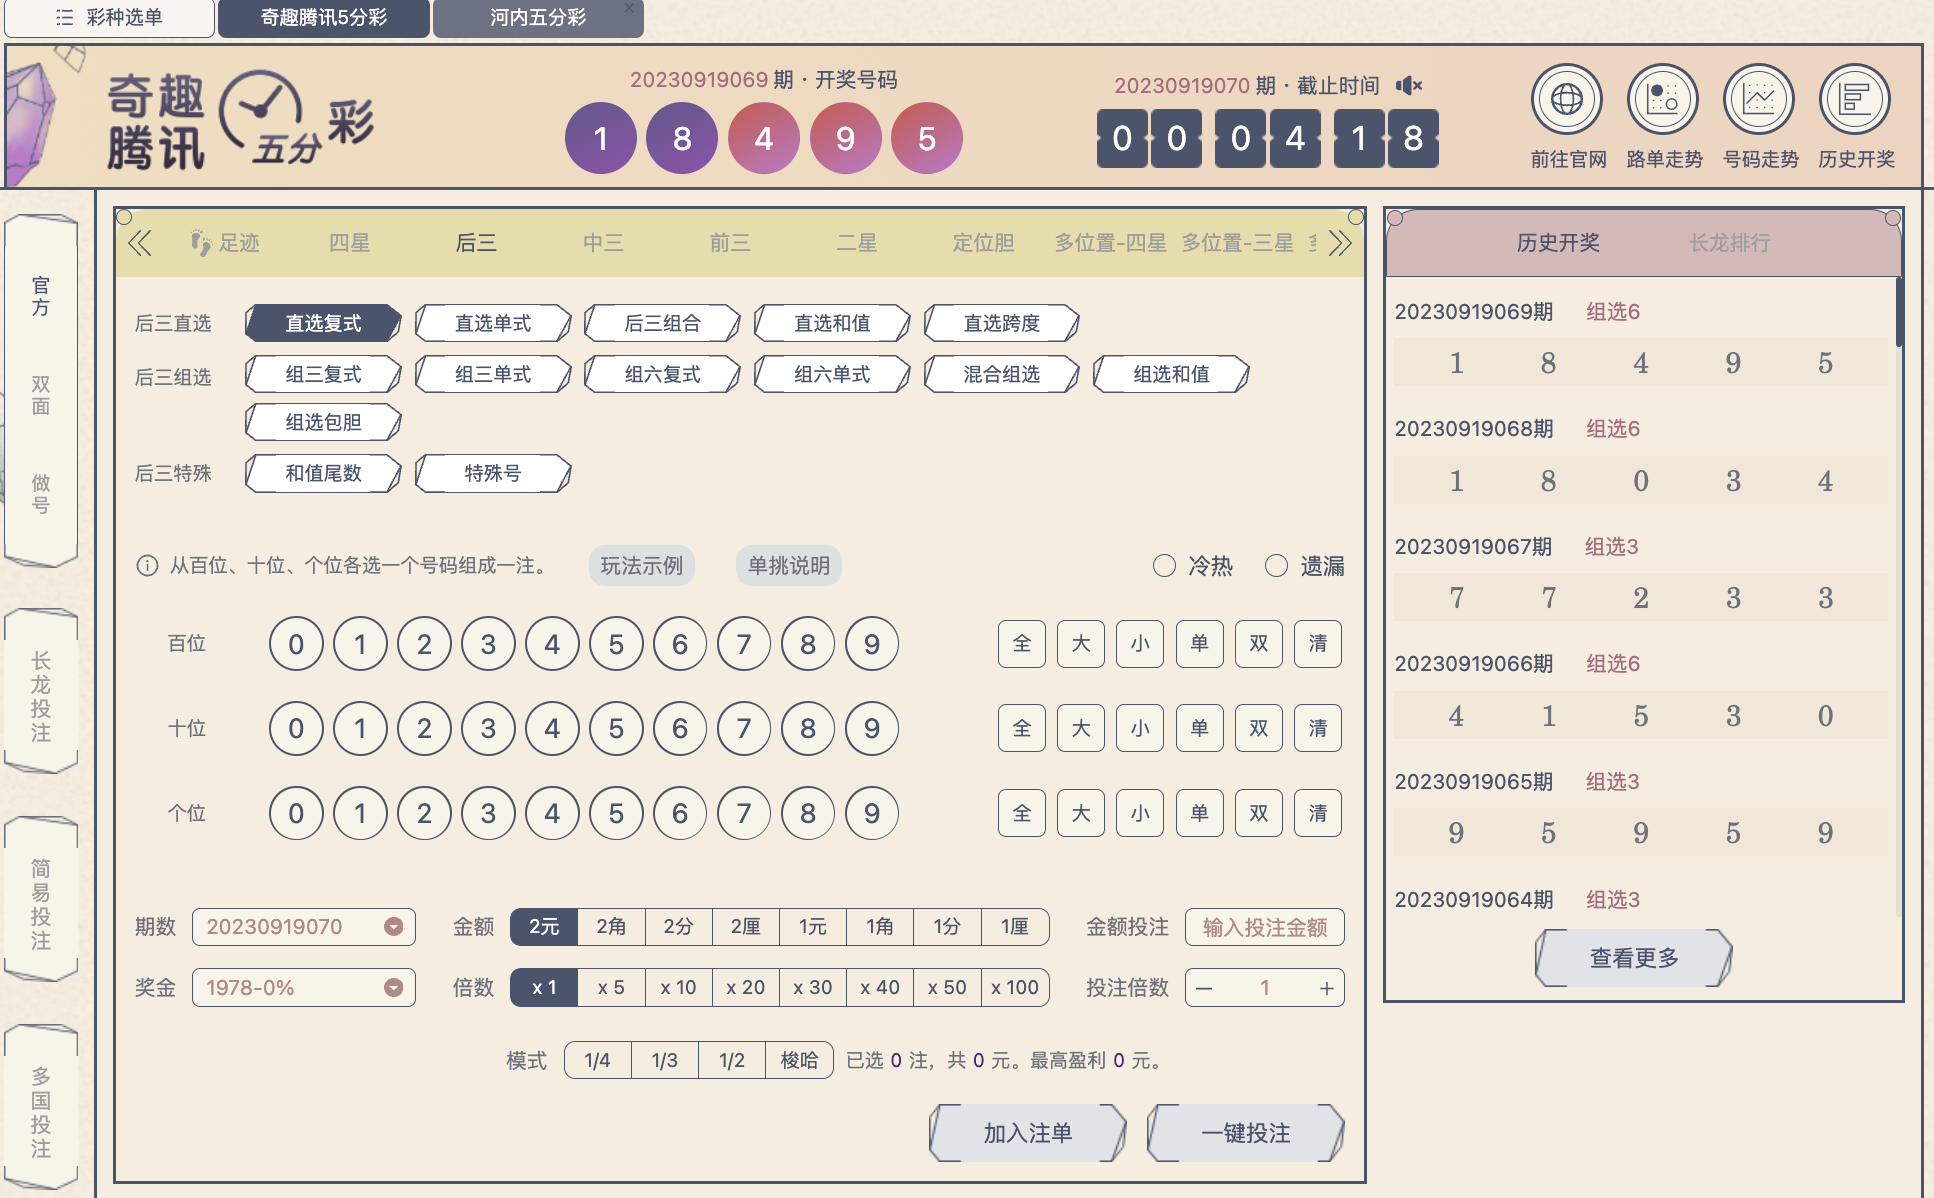Select number 9 in 百位 row

click(872, 644)
